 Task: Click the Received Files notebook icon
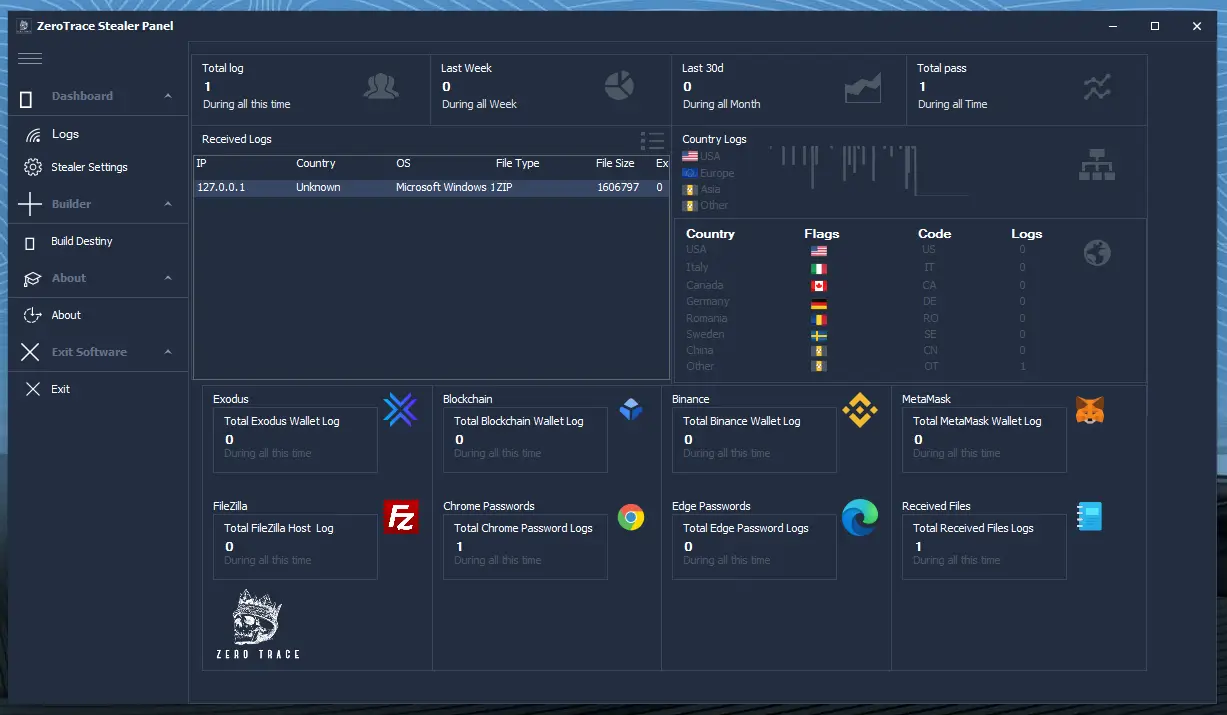click(1089, 517)
